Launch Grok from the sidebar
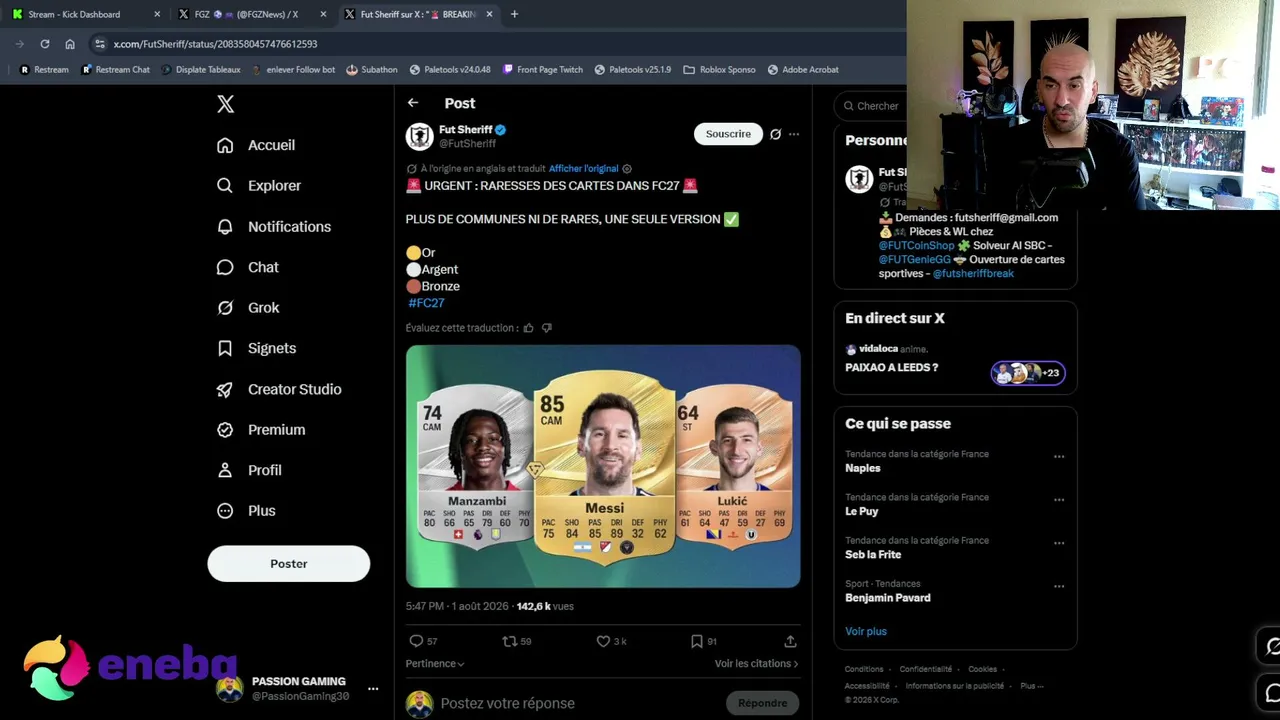 click(248, 308)
